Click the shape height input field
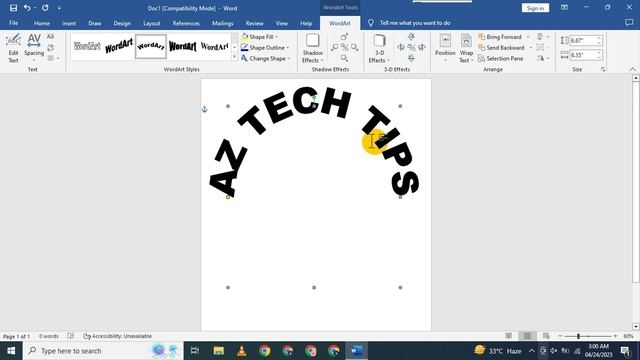The height and width of the screenshot is (360, 640). point(583,40)
